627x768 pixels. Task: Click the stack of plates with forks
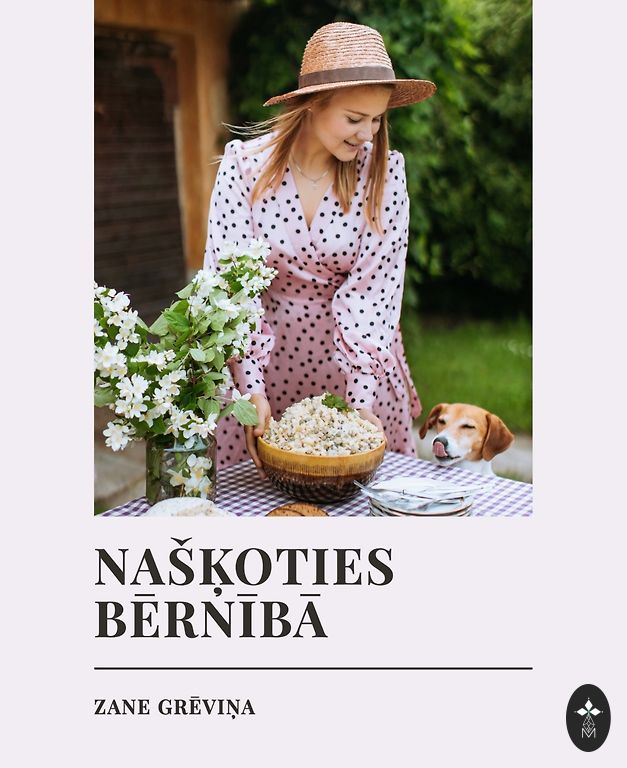pyautogui.click(x=420, y=496)
